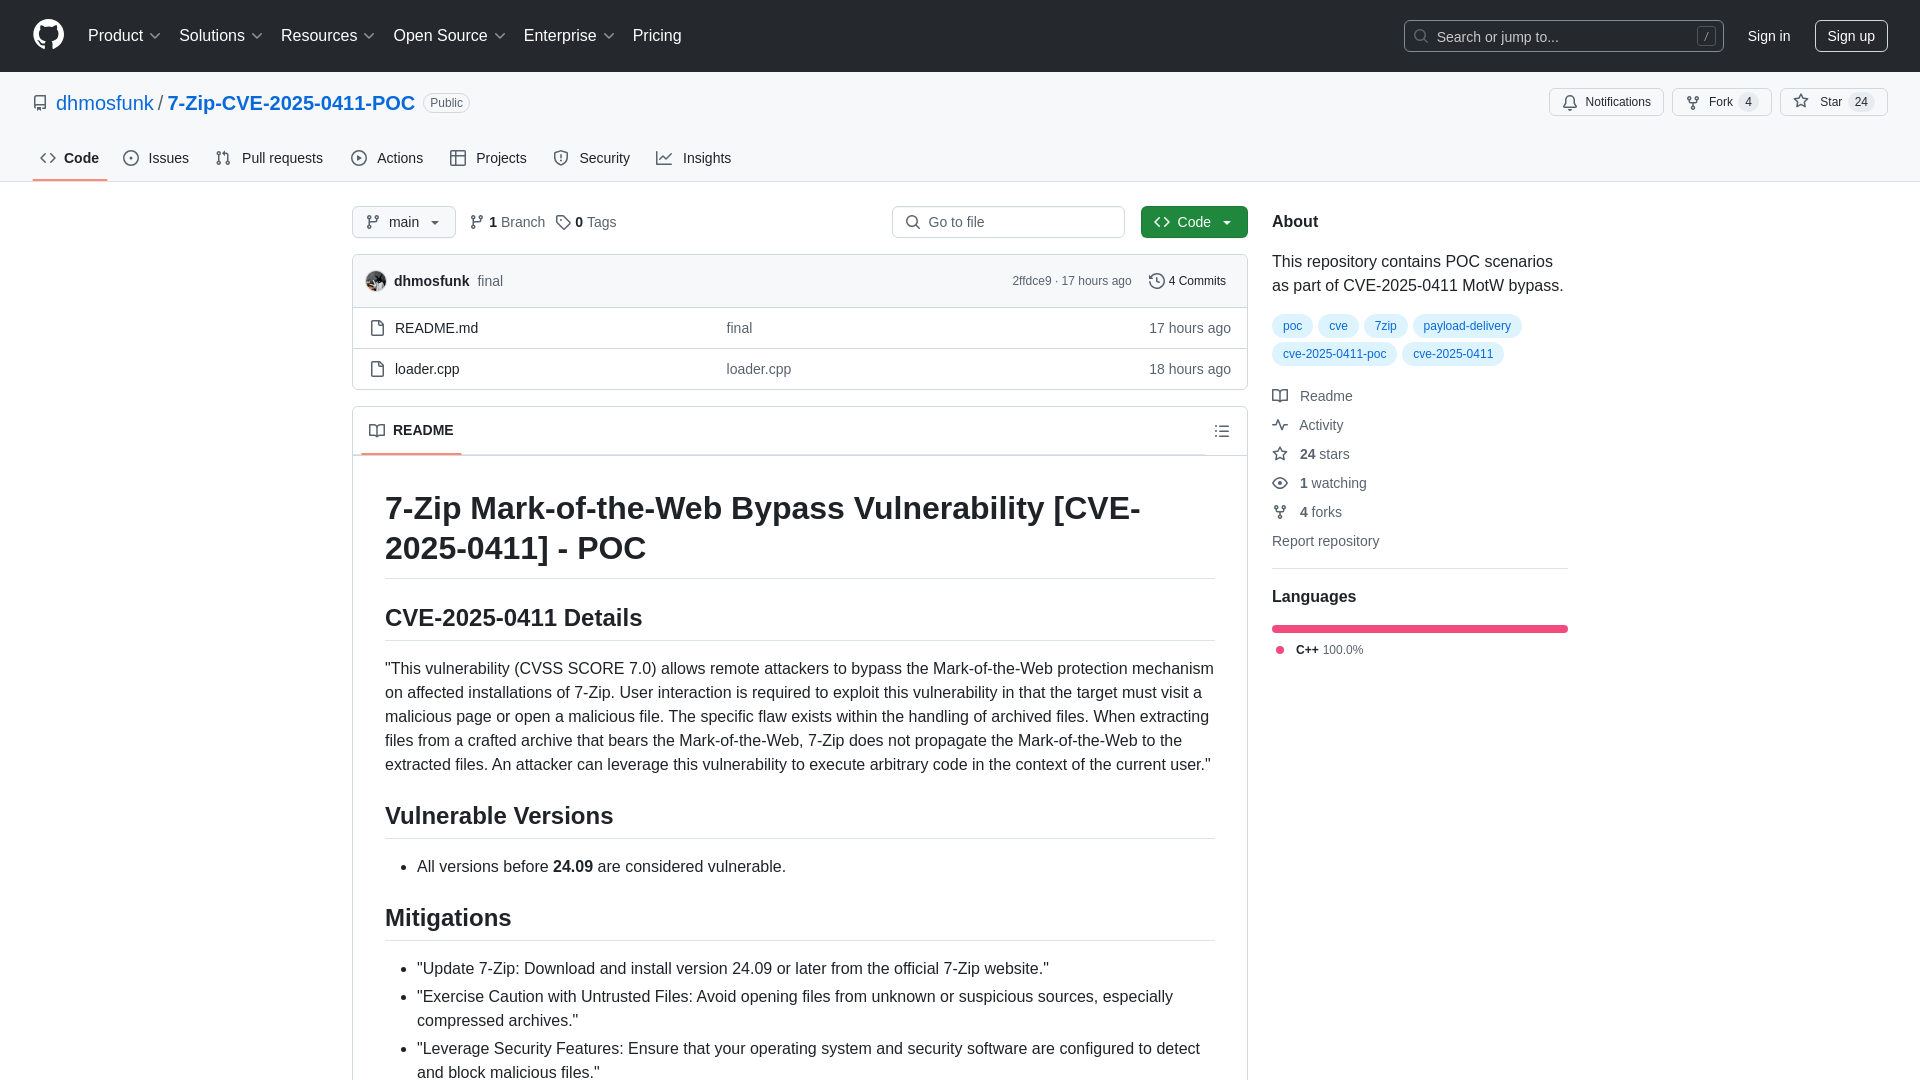Open the Activity link in About
1920x1080 pixels.
(1308, 425)
